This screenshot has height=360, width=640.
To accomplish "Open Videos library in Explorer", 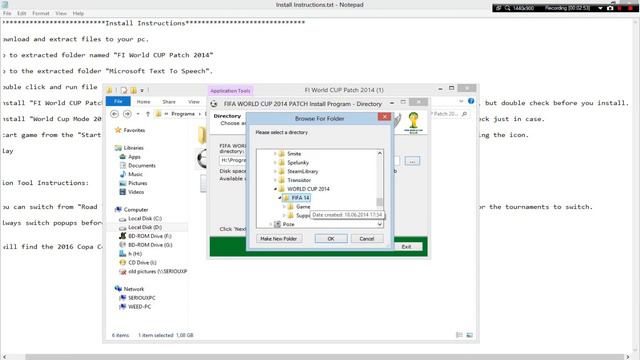I will pos(136,192).
